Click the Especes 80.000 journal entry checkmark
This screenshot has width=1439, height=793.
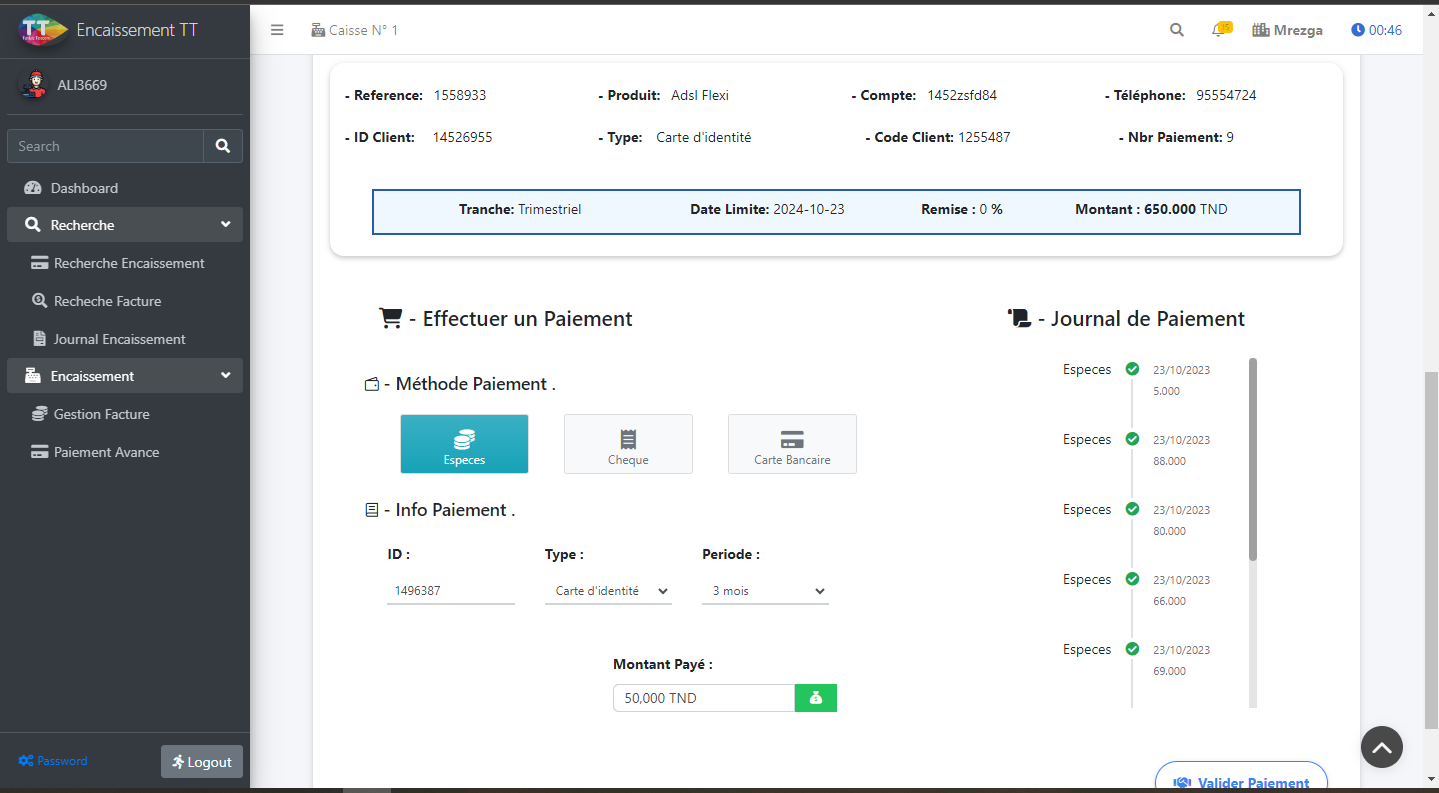1132,509
